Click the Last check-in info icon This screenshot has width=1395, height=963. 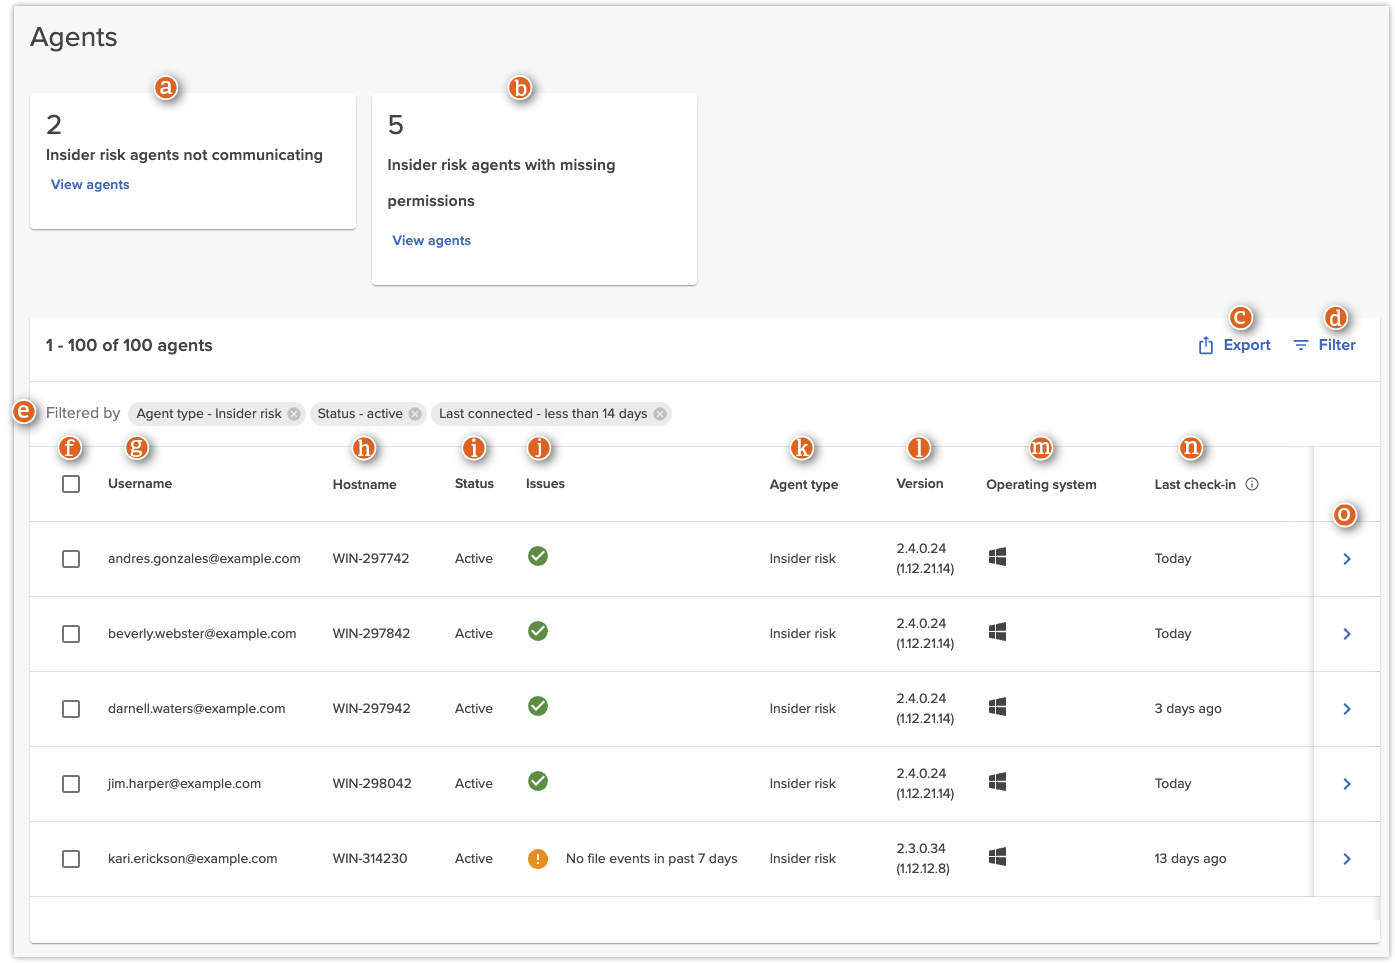click(1252, 484)
